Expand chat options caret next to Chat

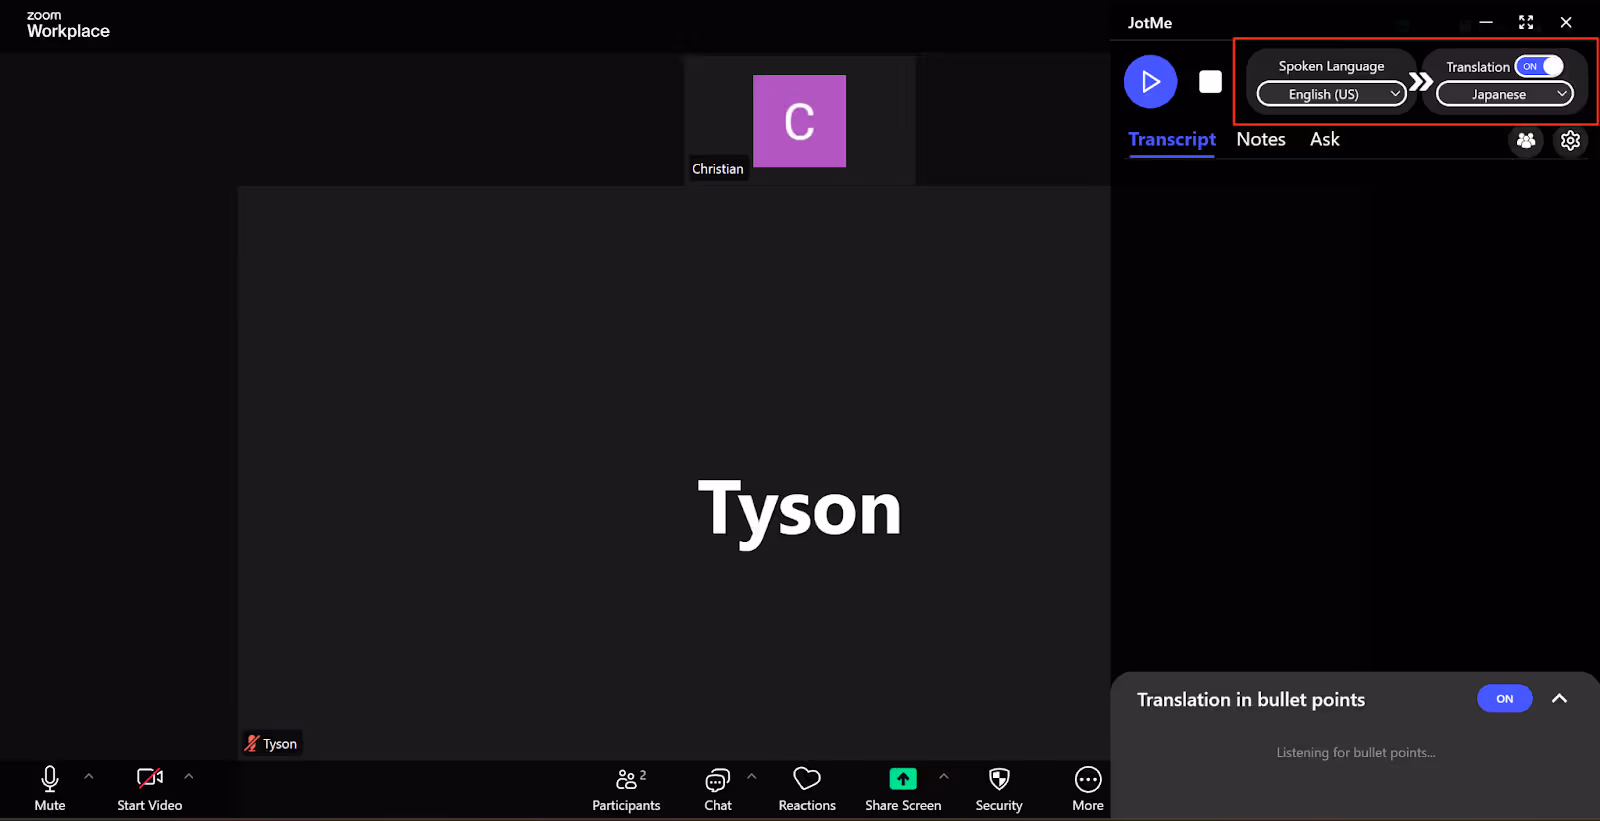(x=752, y=776)
